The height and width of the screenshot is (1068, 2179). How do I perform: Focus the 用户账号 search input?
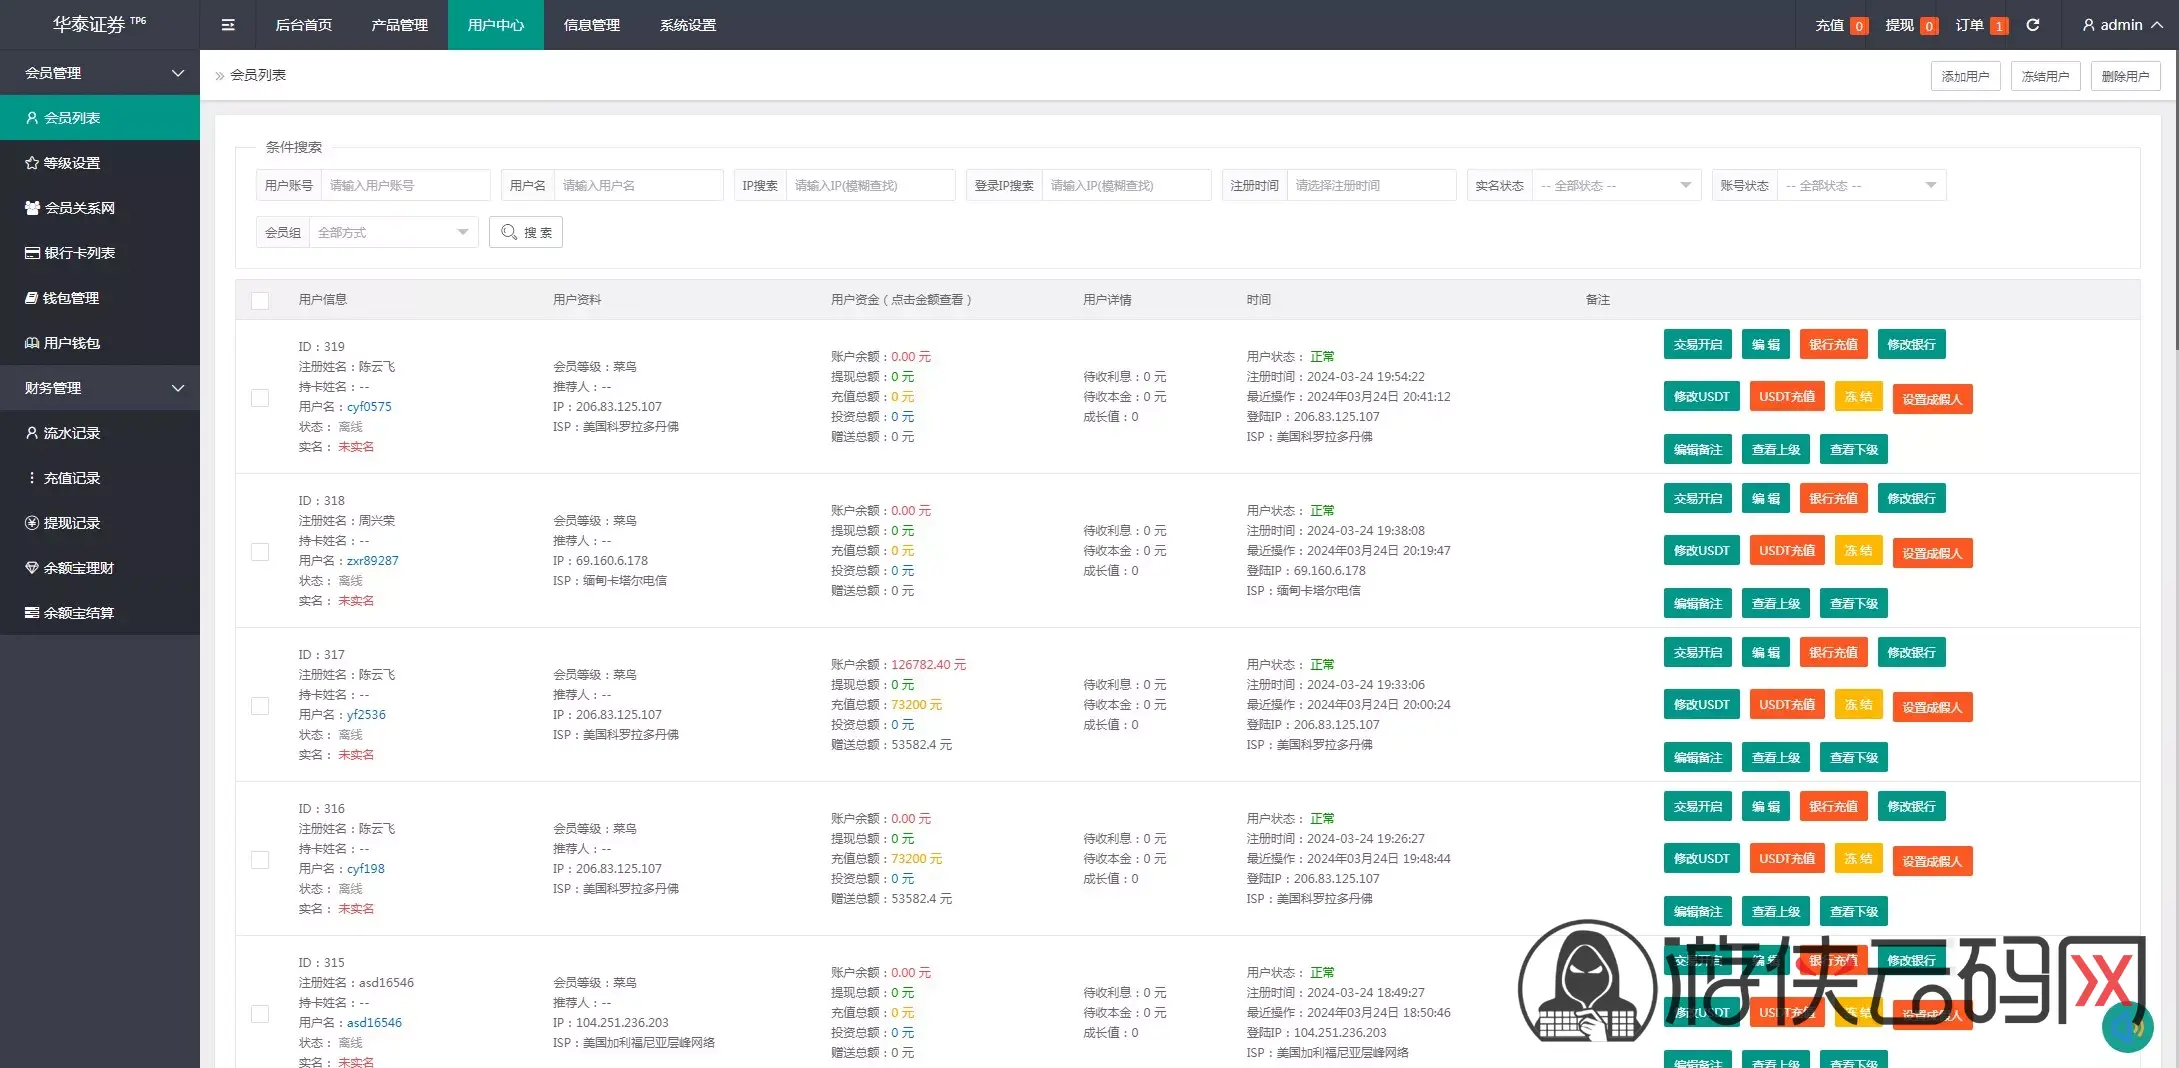pos(406,185)
